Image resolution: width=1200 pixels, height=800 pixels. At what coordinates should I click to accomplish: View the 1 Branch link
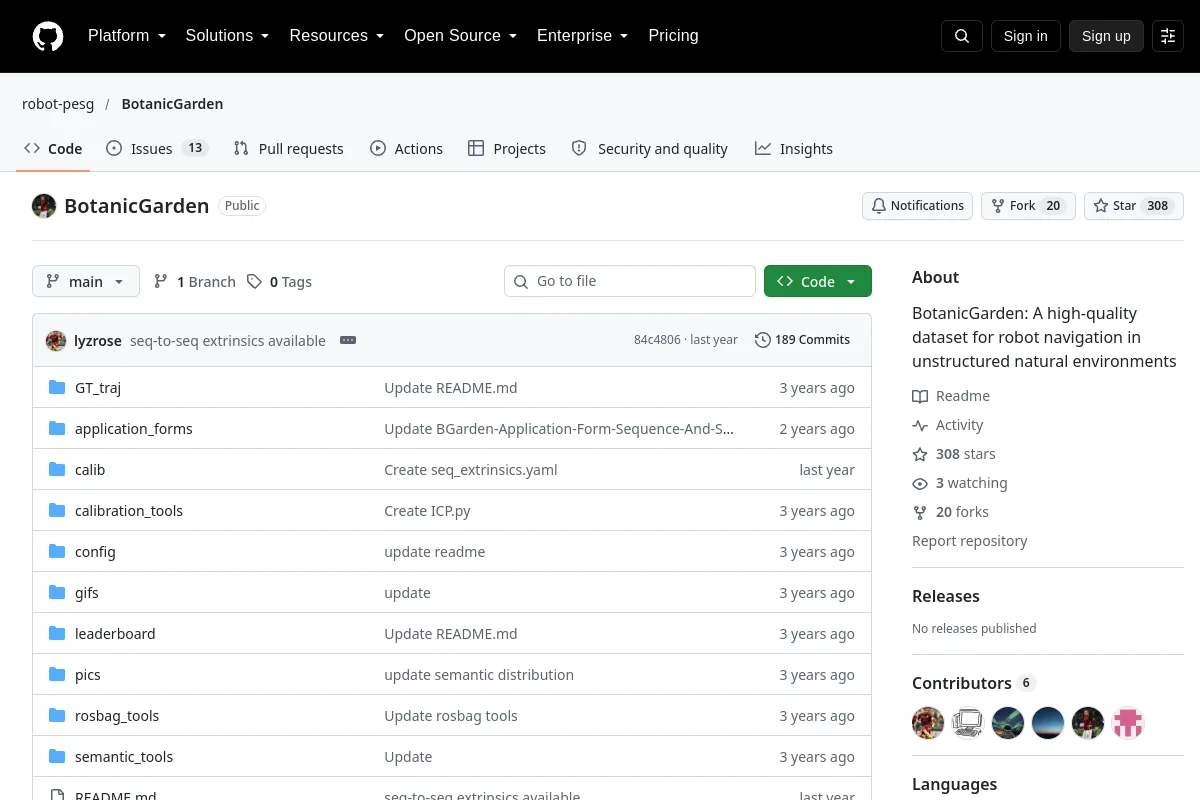(x=195, y=282)
